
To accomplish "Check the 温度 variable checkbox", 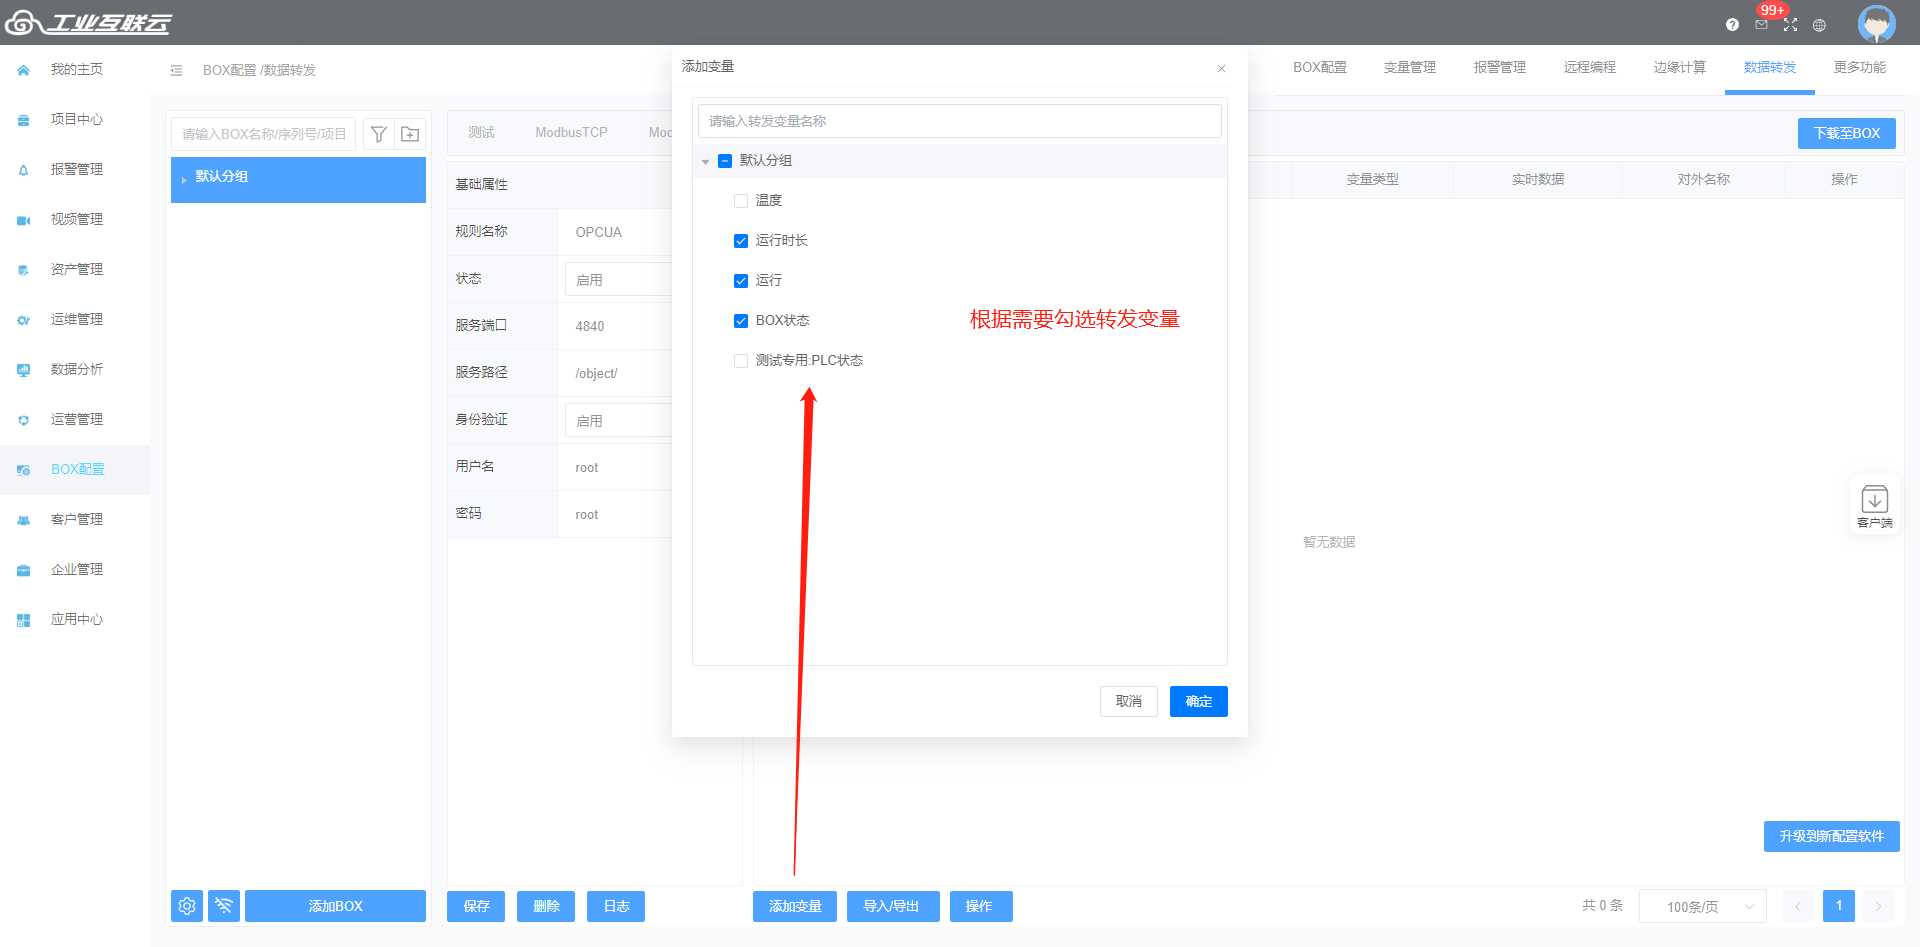I will pos(741,201).
